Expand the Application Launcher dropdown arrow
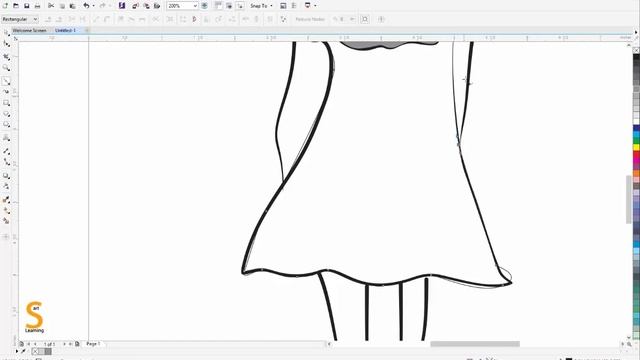 pyautogui.click(x=315, y=6)
